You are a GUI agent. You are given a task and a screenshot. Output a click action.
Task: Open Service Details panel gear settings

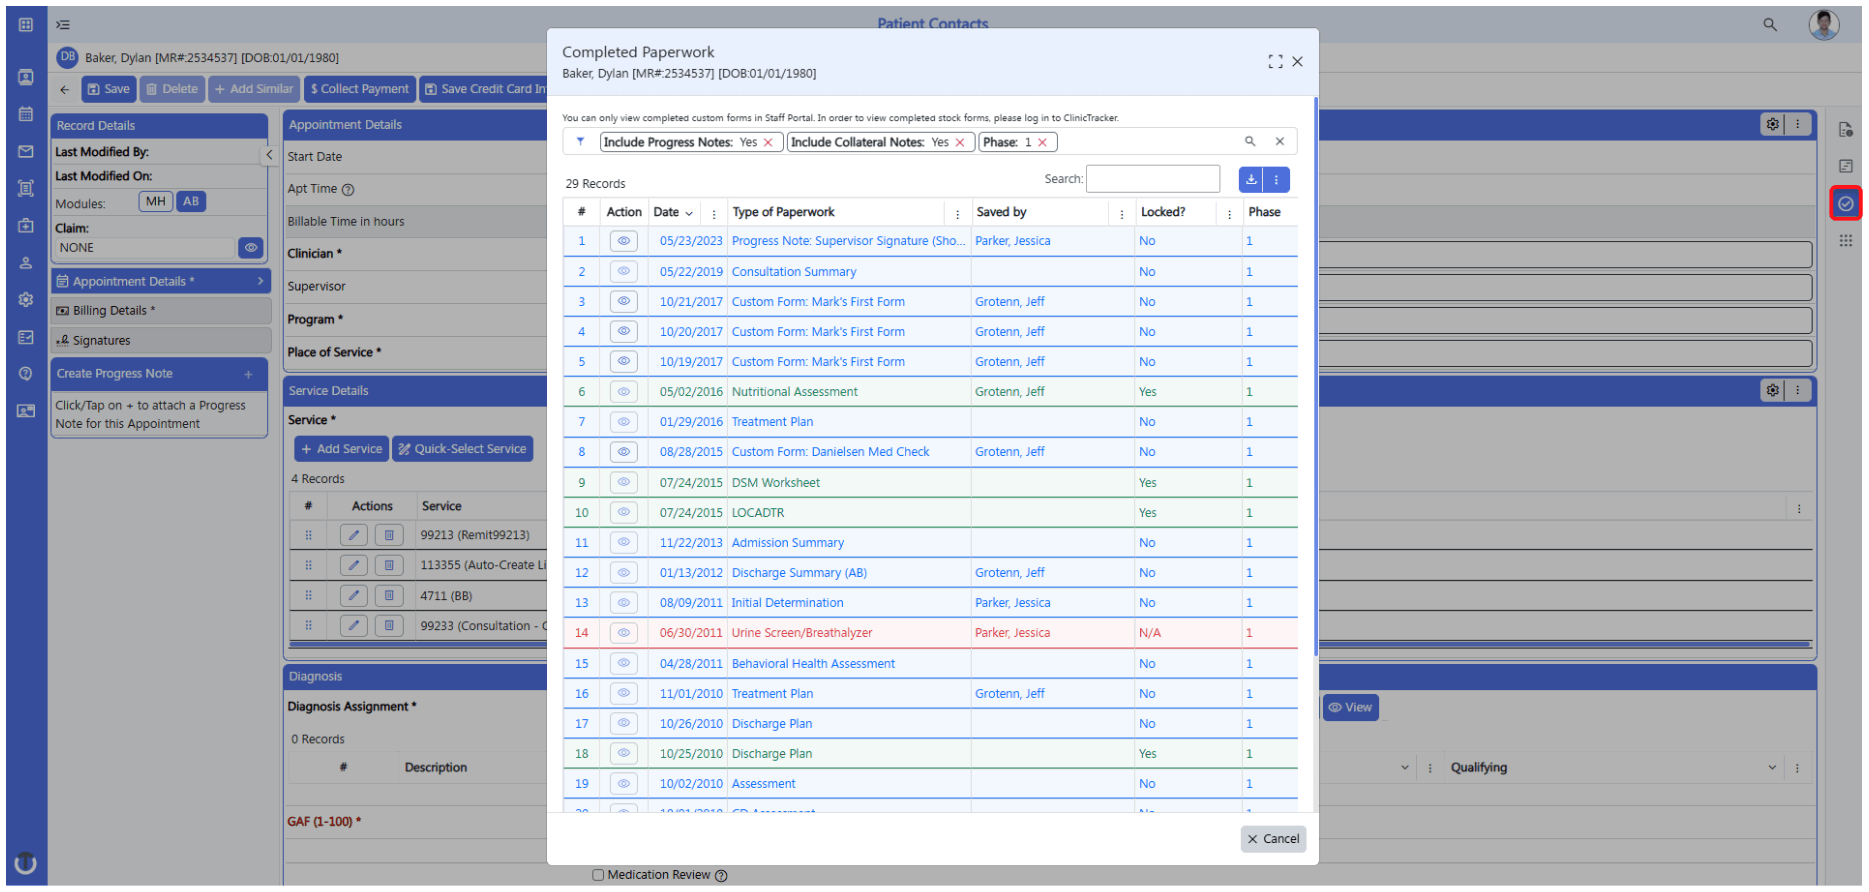[1772, 390]
